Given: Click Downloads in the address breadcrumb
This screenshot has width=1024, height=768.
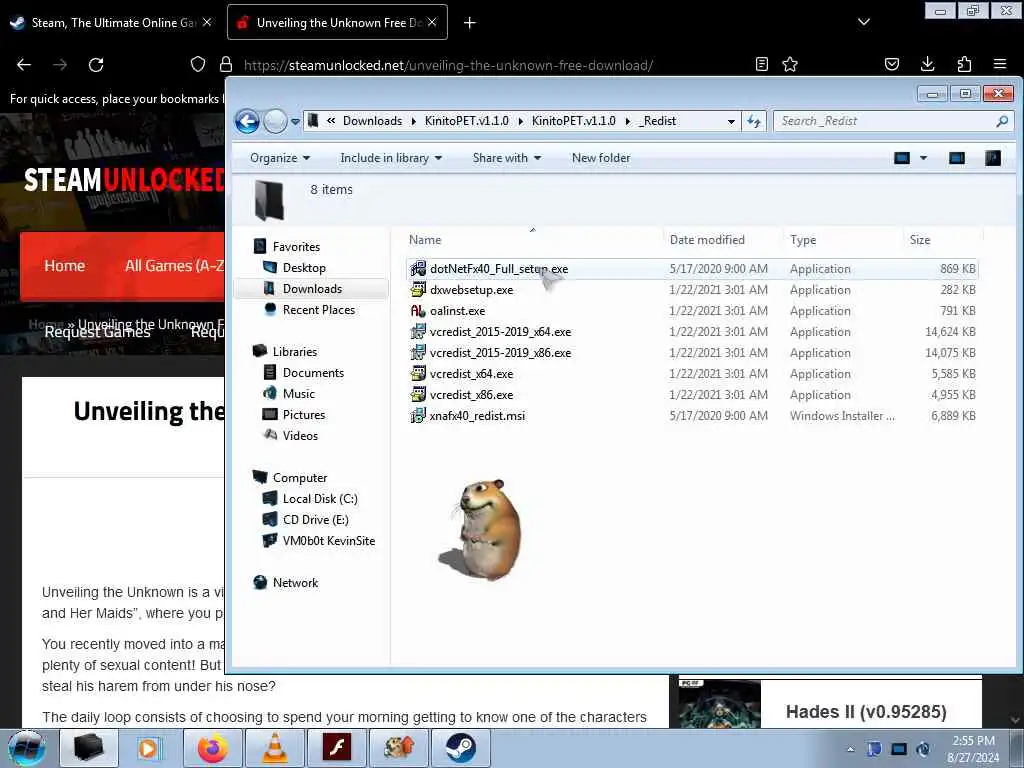Looking at the screenshot, I should (372, 121).
